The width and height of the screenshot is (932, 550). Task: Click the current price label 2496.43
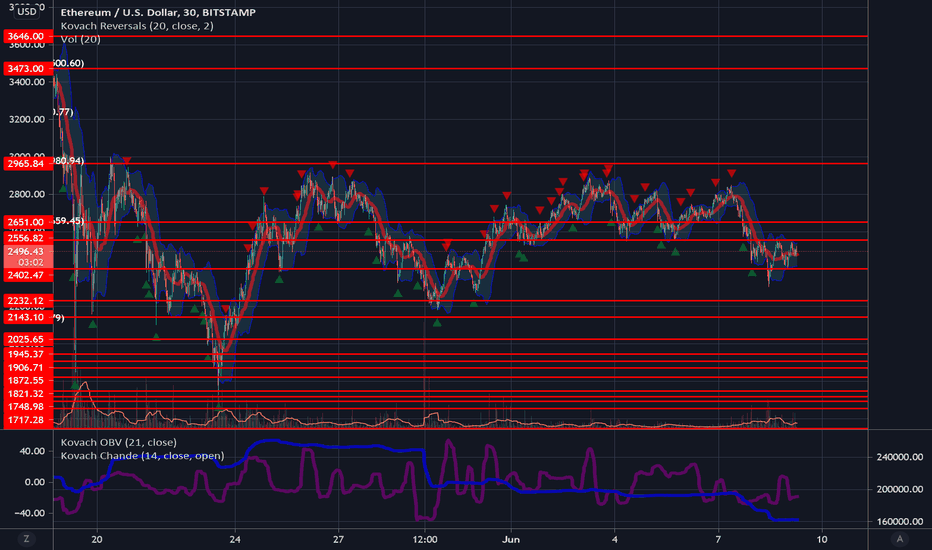[x=28, y=252]
